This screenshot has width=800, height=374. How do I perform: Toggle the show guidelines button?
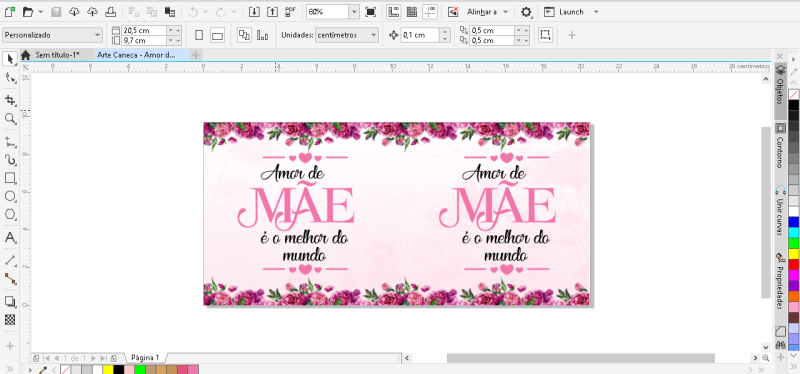430,12
